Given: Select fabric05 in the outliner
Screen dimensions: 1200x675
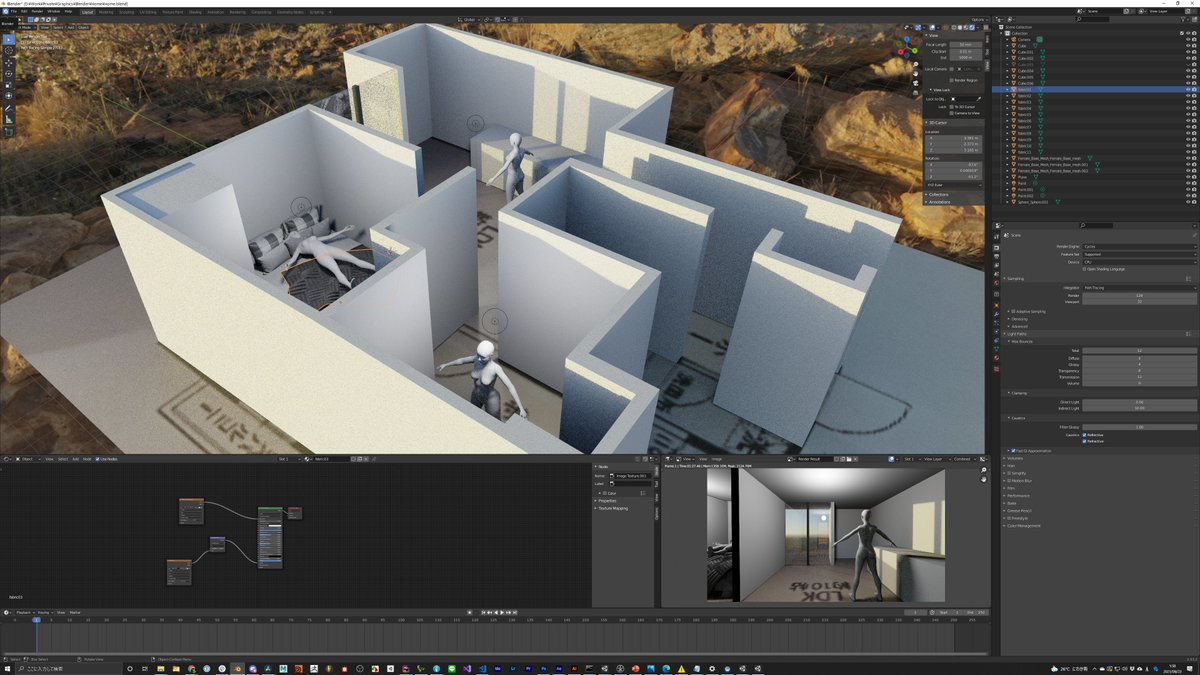Looking at the screenshot, I should click(x=1024, y=115).
